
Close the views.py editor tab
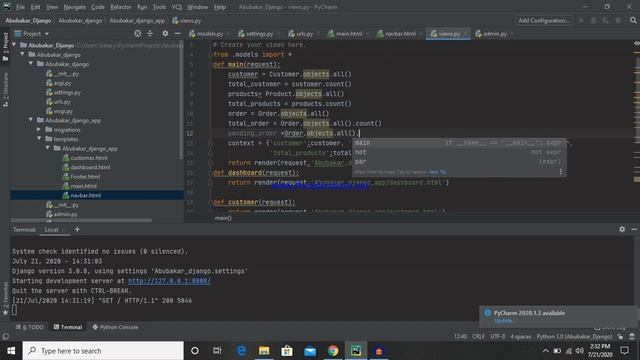465,34
